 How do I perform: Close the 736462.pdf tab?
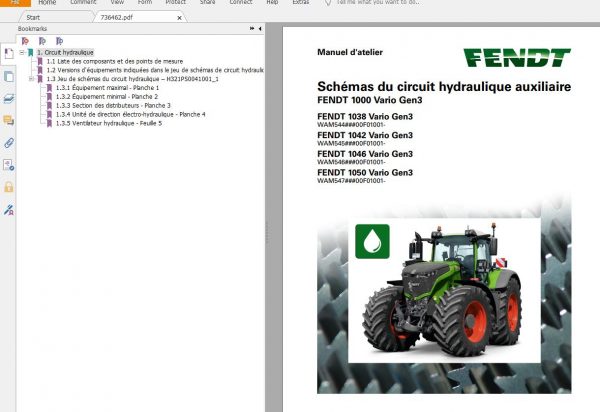click(x=179, y=18)
